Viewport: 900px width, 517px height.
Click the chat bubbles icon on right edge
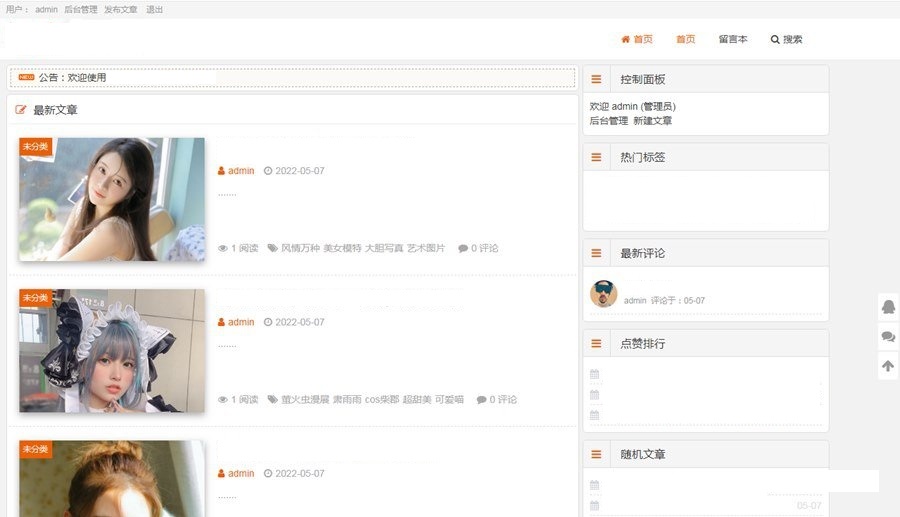(x=887, y=337)
